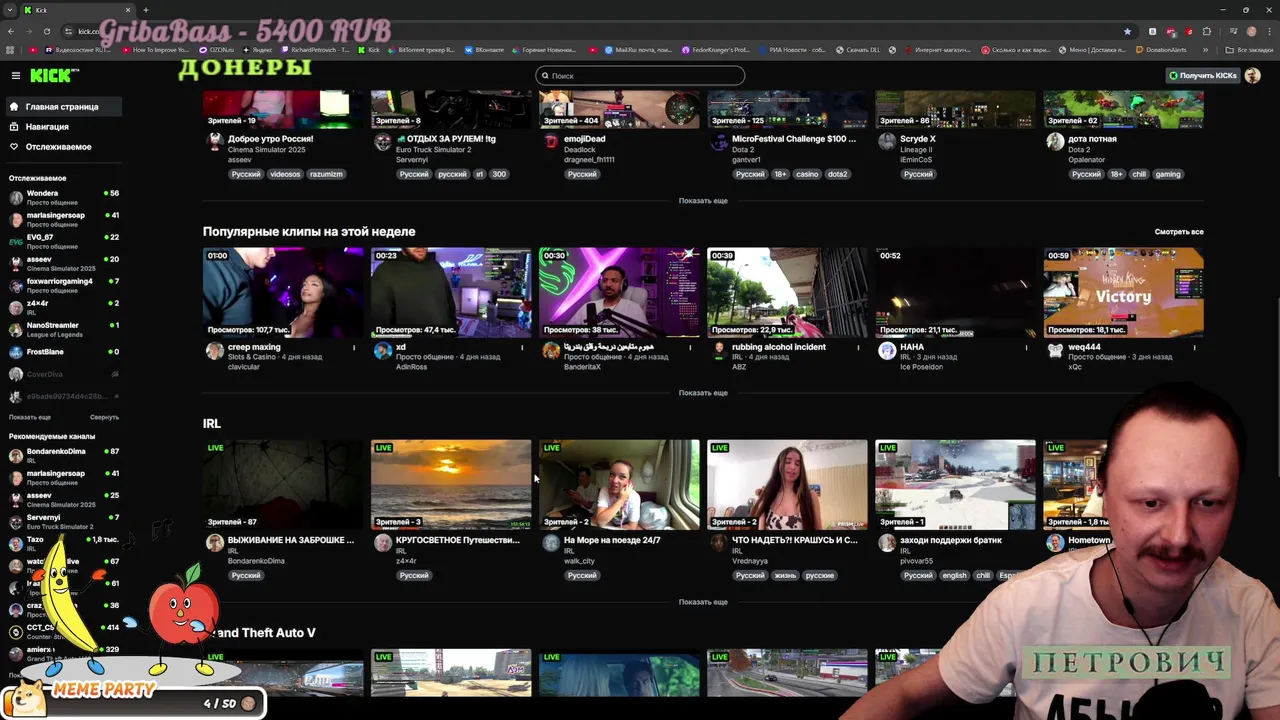This screenshot has width=1280, height=720.
Task: Open the options menu for the weq444 clip
Action: [x=1194, y=348]
